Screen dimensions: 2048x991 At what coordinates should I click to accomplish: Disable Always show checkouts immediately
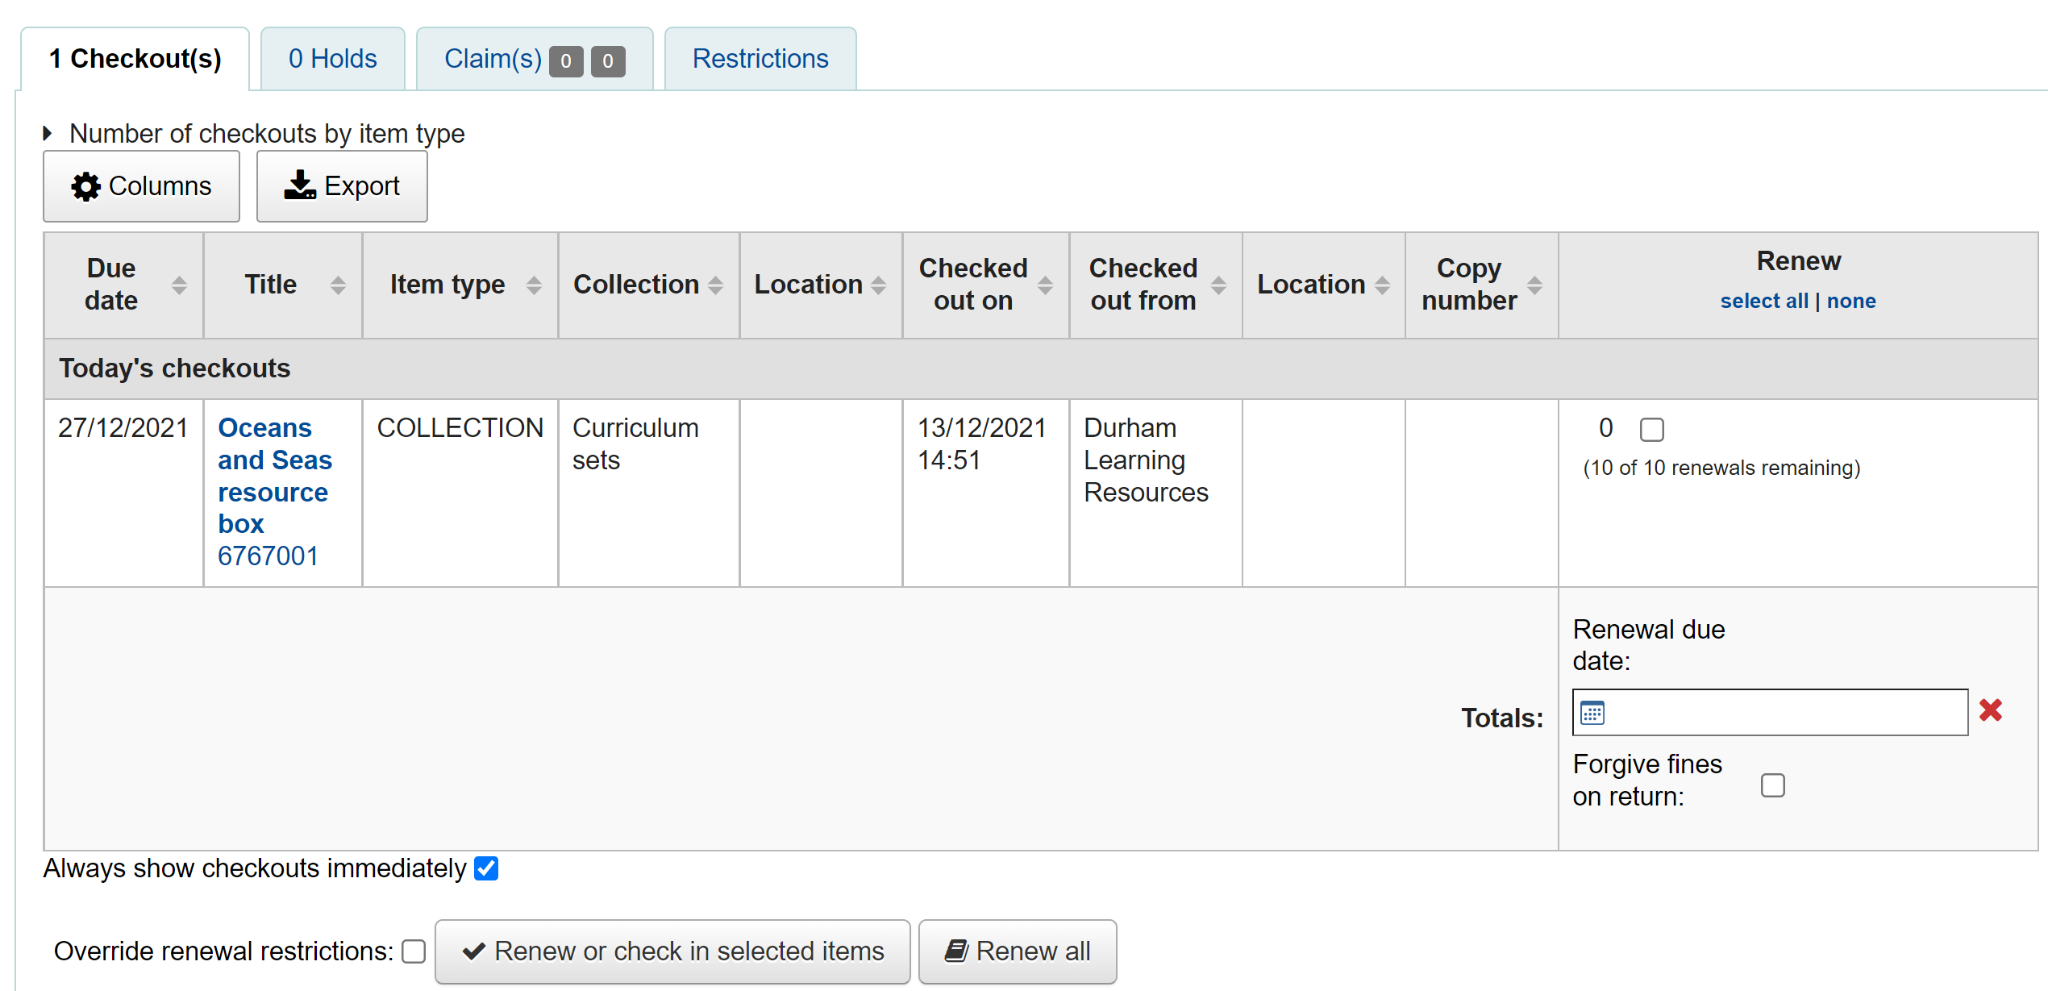click(486, 868)
